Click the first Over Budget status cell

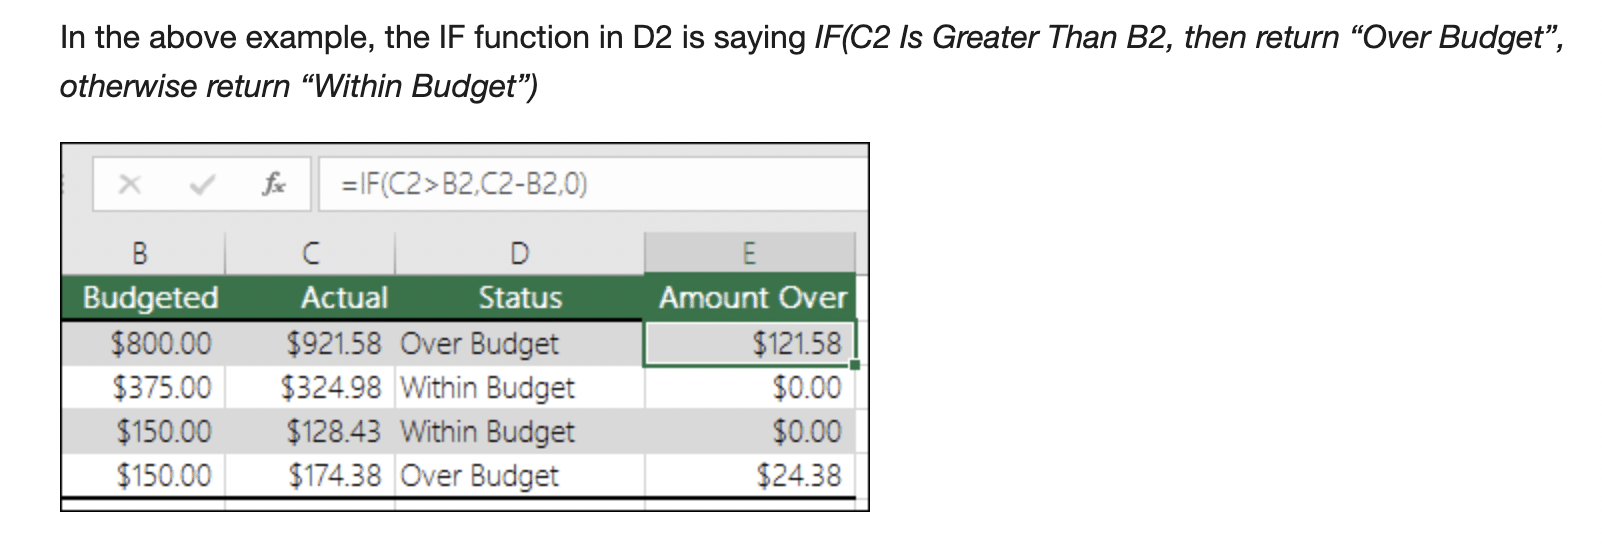pyautogui.click(x=520, y=344)
